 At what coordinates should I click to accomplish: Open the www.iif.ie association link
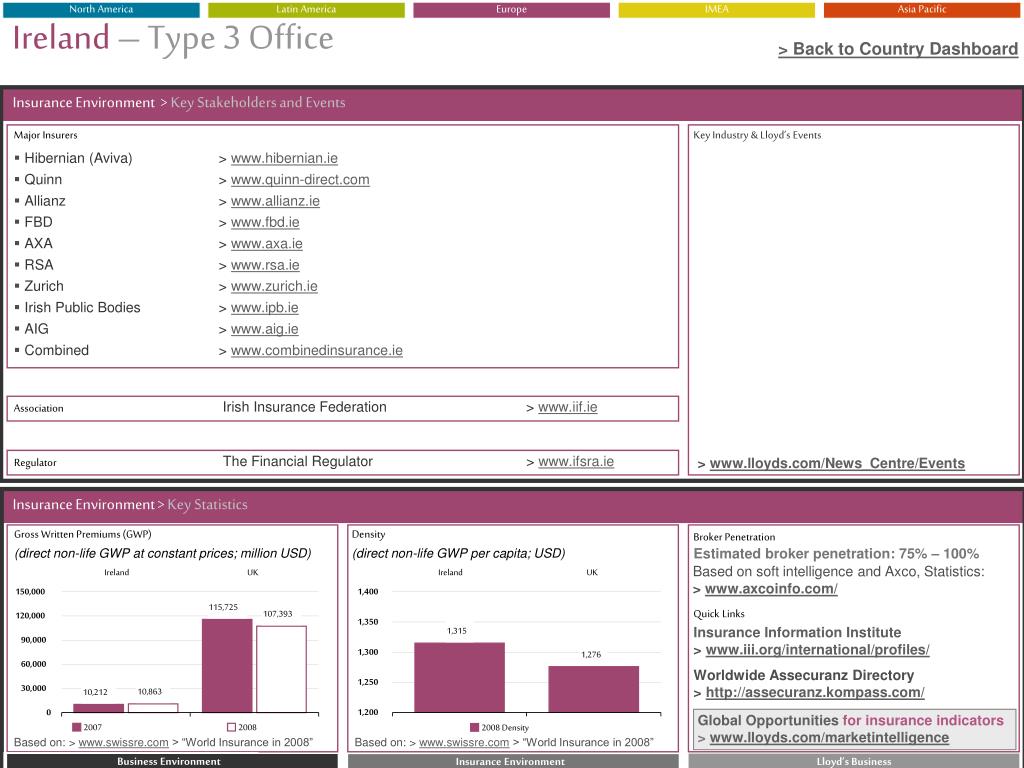click(568, 407)
